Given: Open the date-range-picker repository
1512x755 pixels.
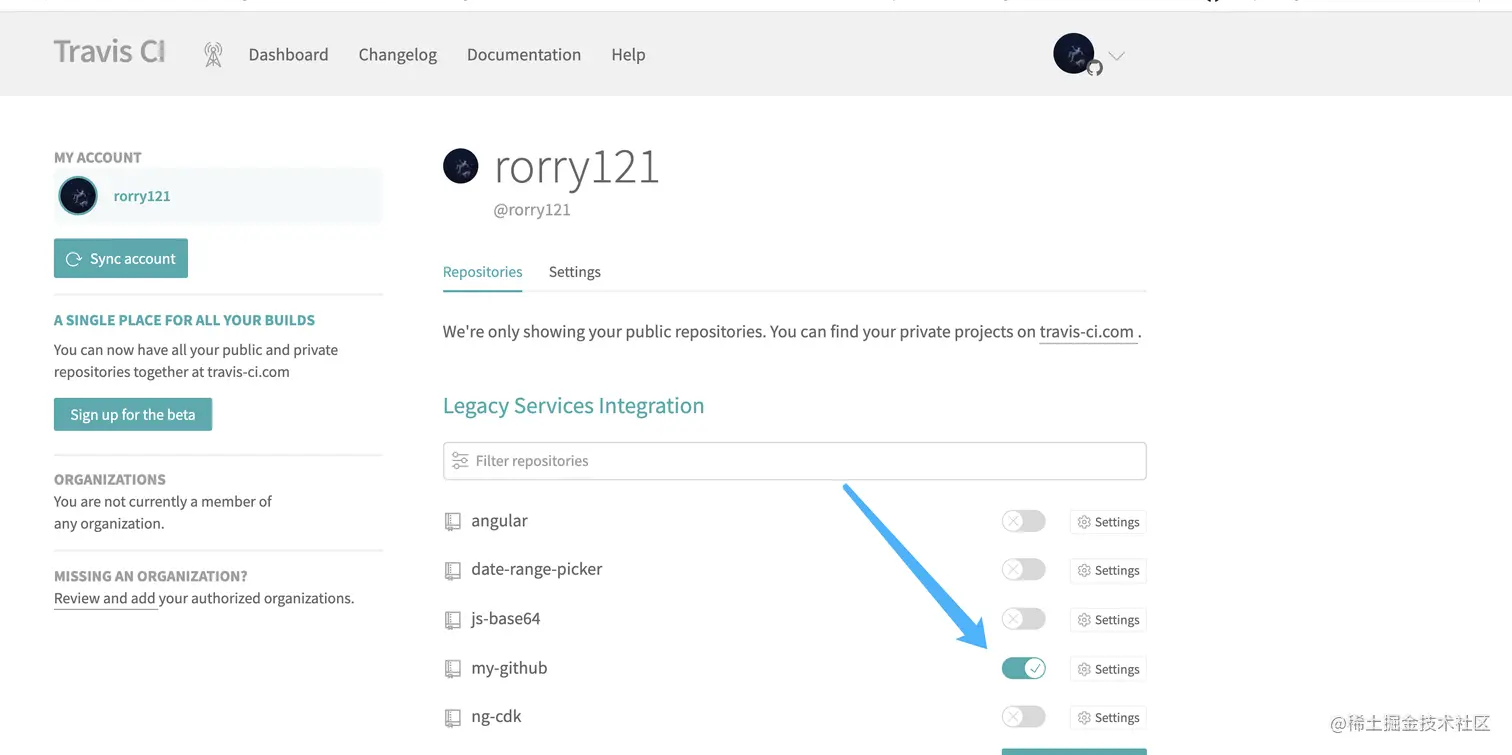Looking at the screenshot, I should [537, 569].
